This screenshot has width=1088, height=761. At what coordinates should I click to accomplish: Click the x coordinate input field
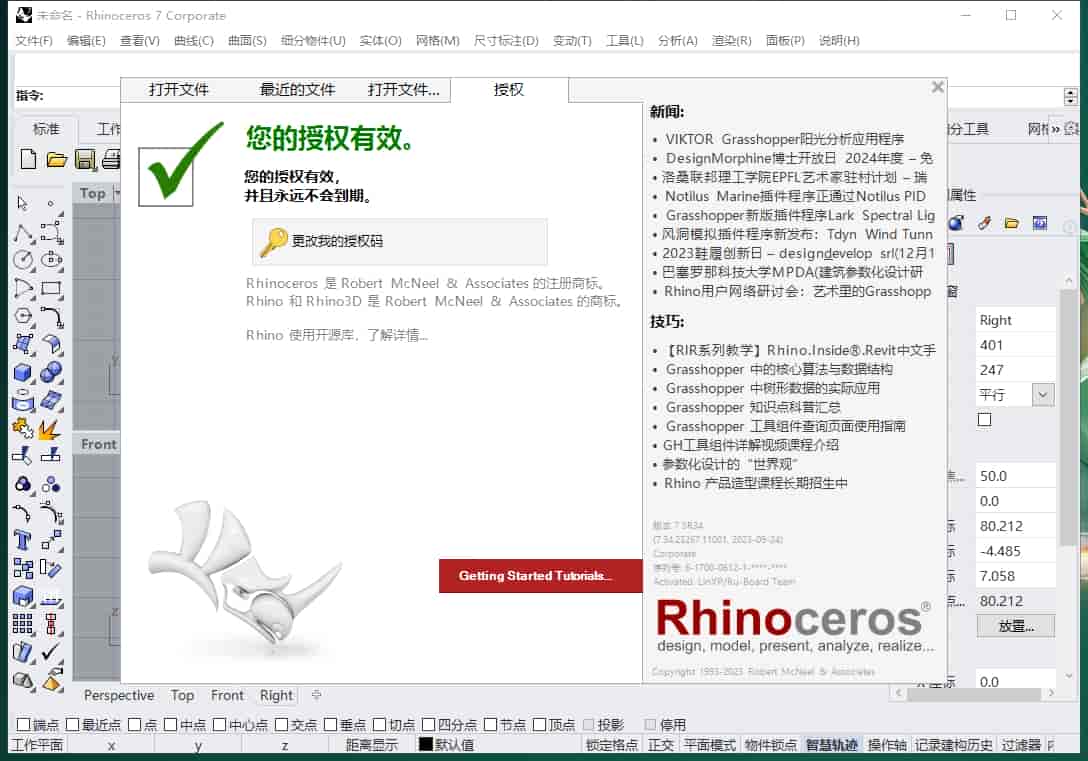pos(111,744)
